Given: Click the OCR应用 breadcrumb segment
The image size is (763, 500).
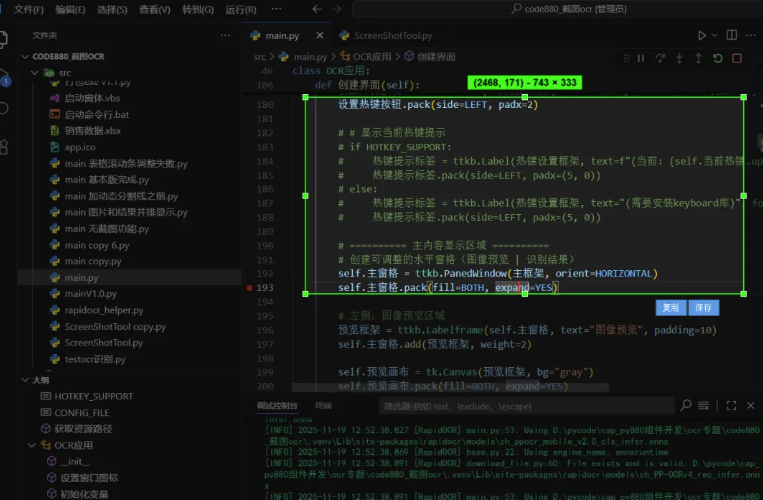Looking at the screenshot, I should point(371,57).
